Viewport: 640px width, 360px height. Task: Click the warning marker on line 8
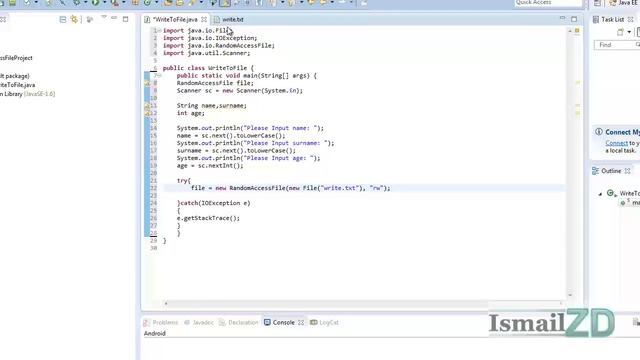pos(147,83)
